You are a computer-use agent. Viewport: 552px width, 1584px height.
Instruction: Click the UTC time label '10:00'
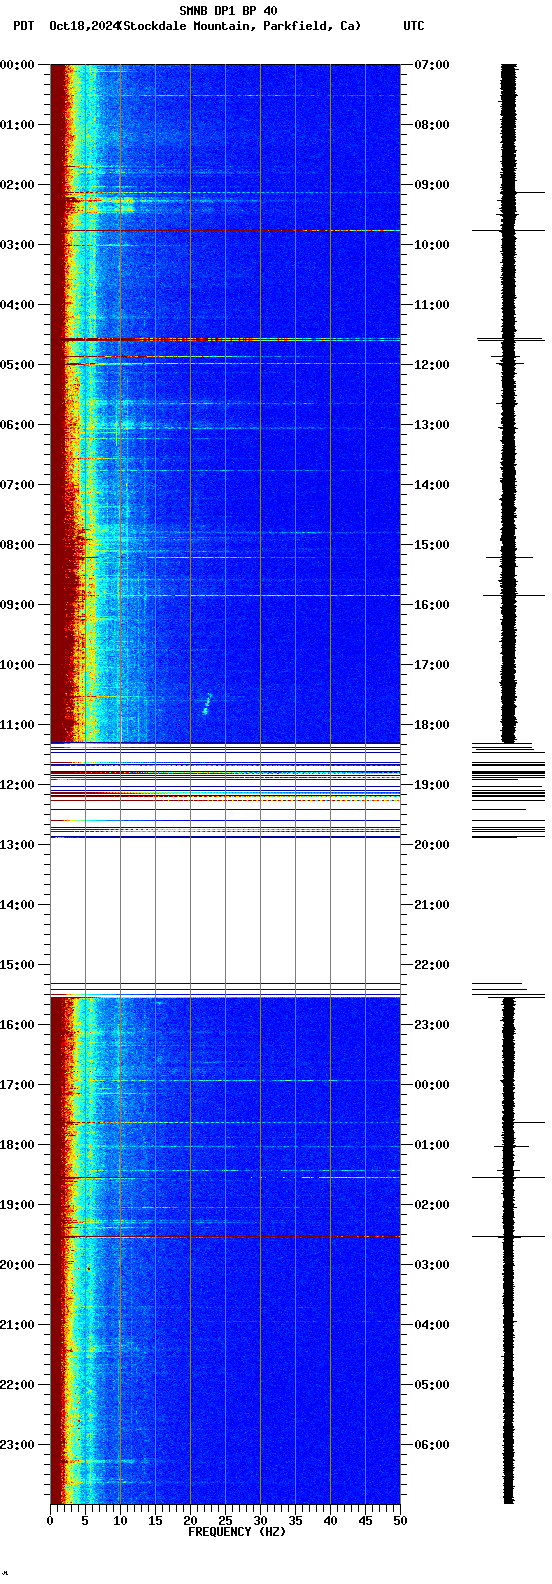pos(431,245)
